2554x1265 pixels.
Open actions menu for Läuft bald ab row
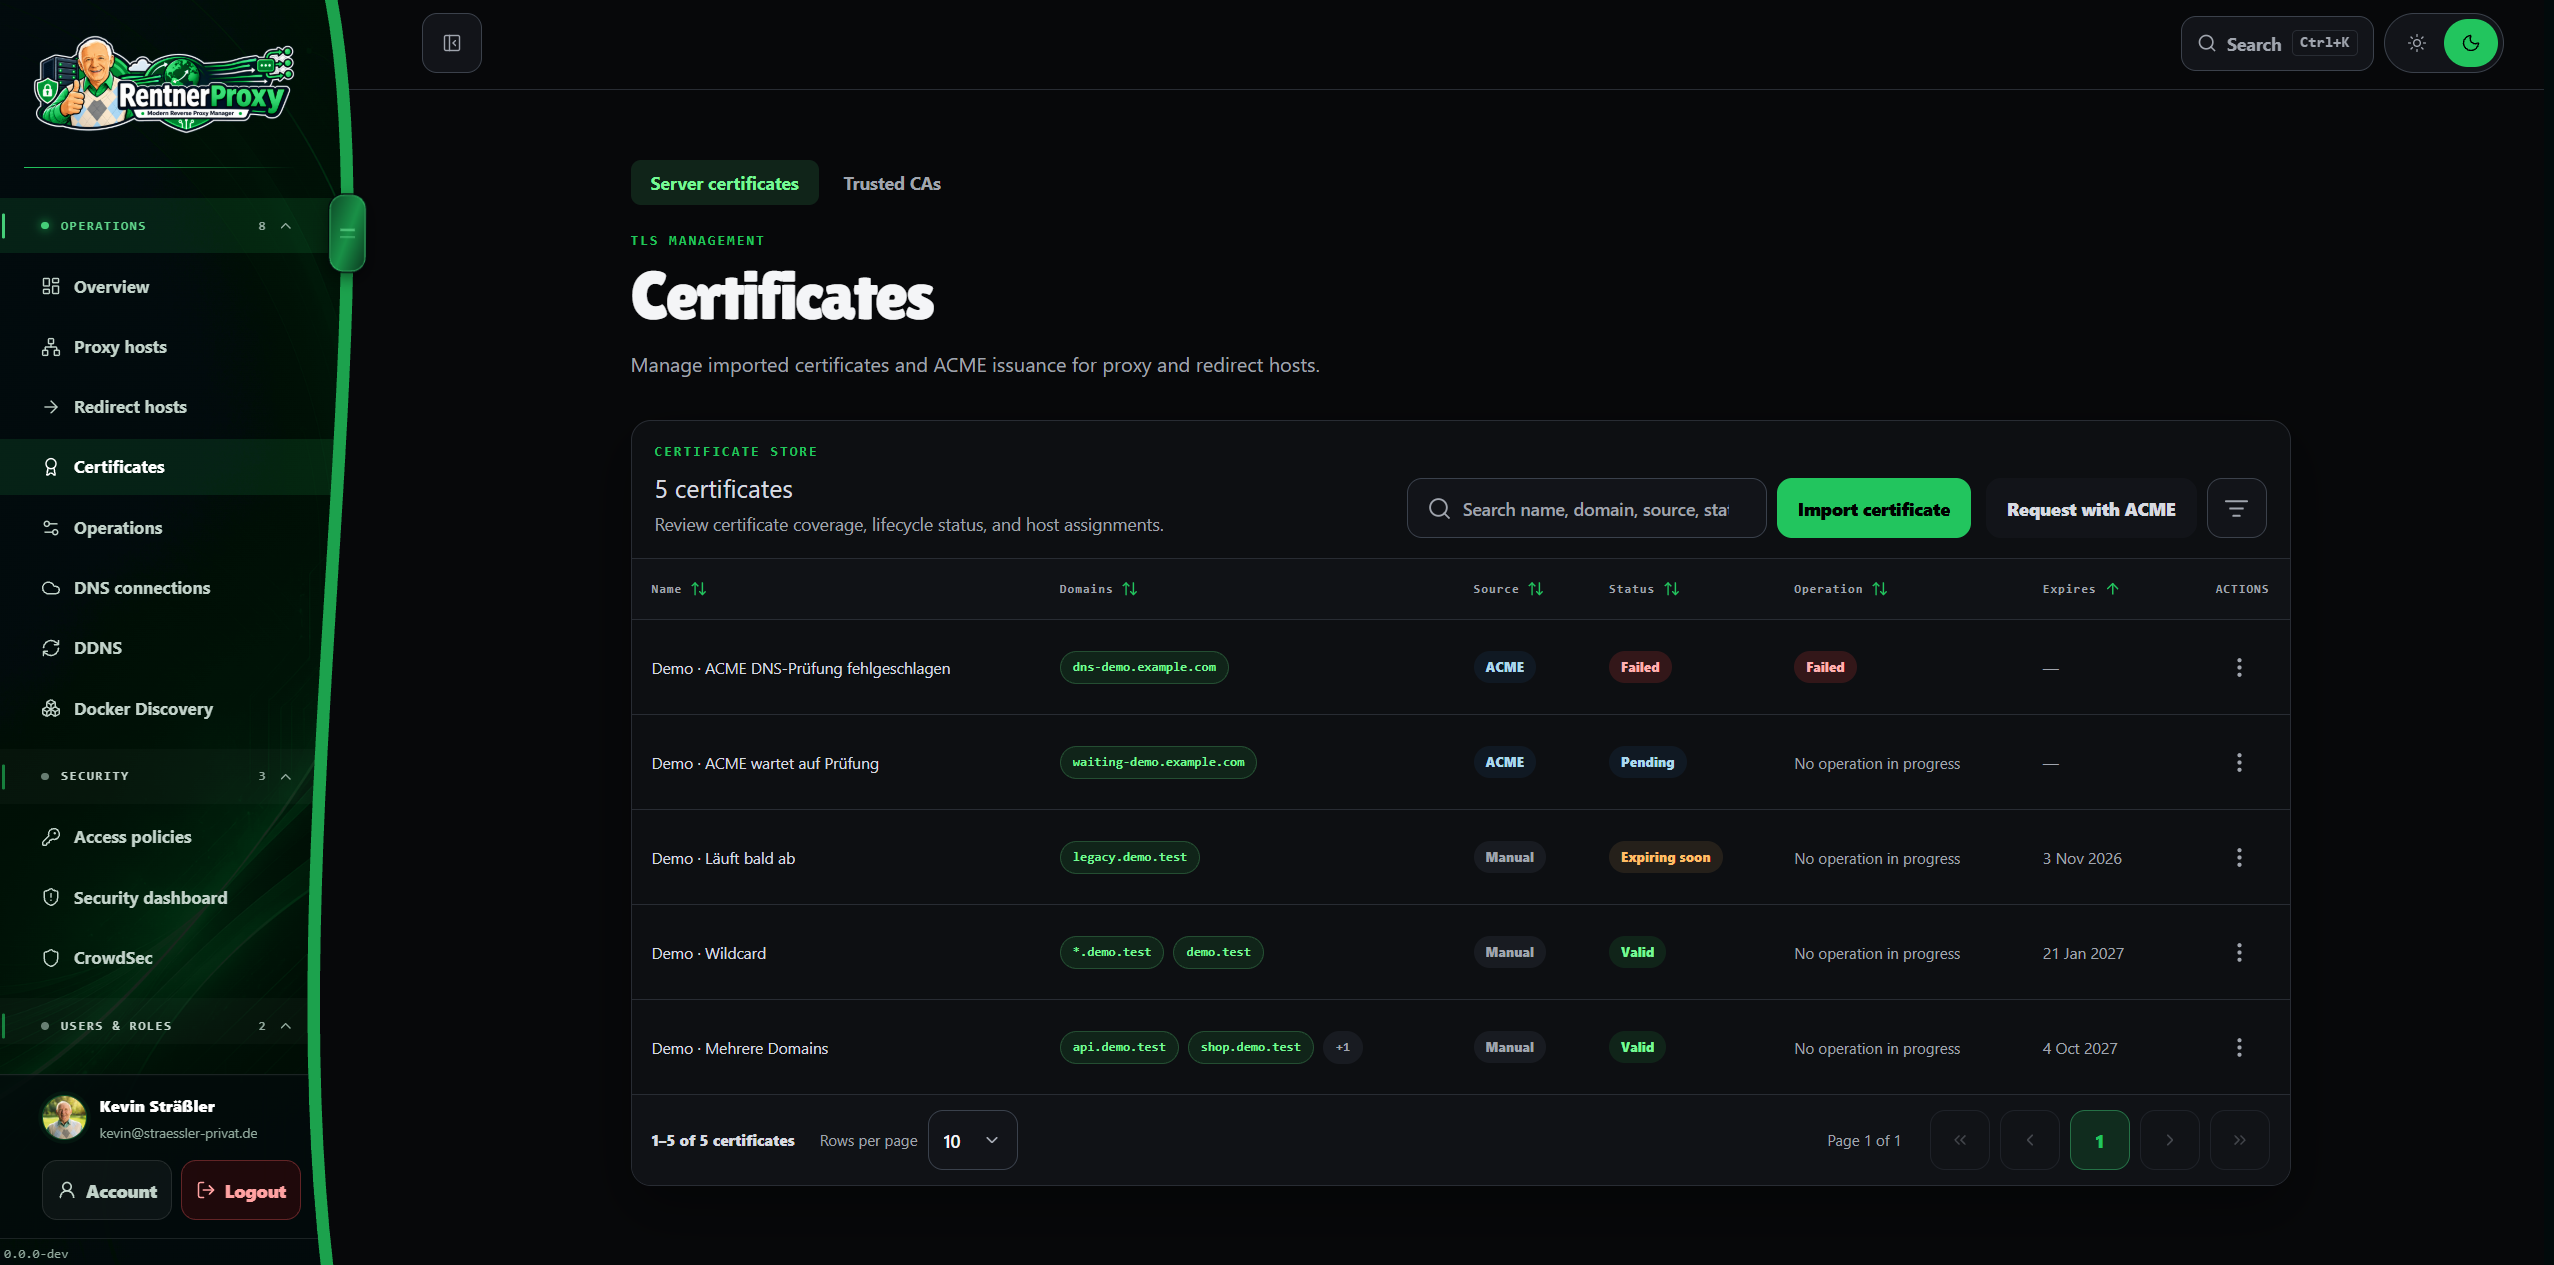click(x=2239, y=857)
